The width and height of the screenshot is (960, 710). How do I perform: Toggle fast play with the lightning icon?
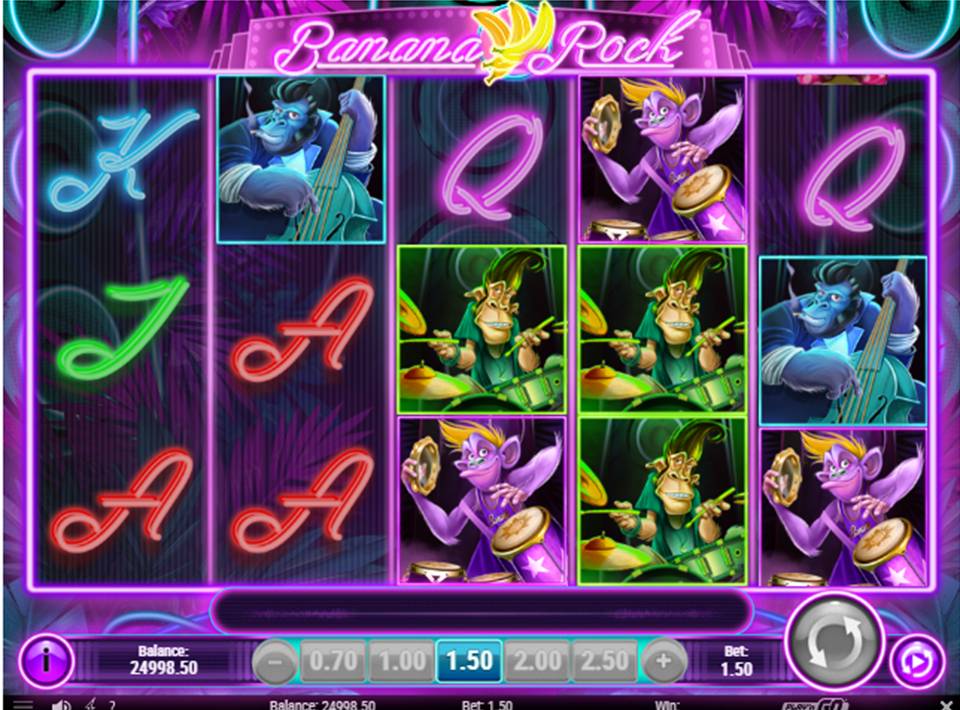coord(91,704)
